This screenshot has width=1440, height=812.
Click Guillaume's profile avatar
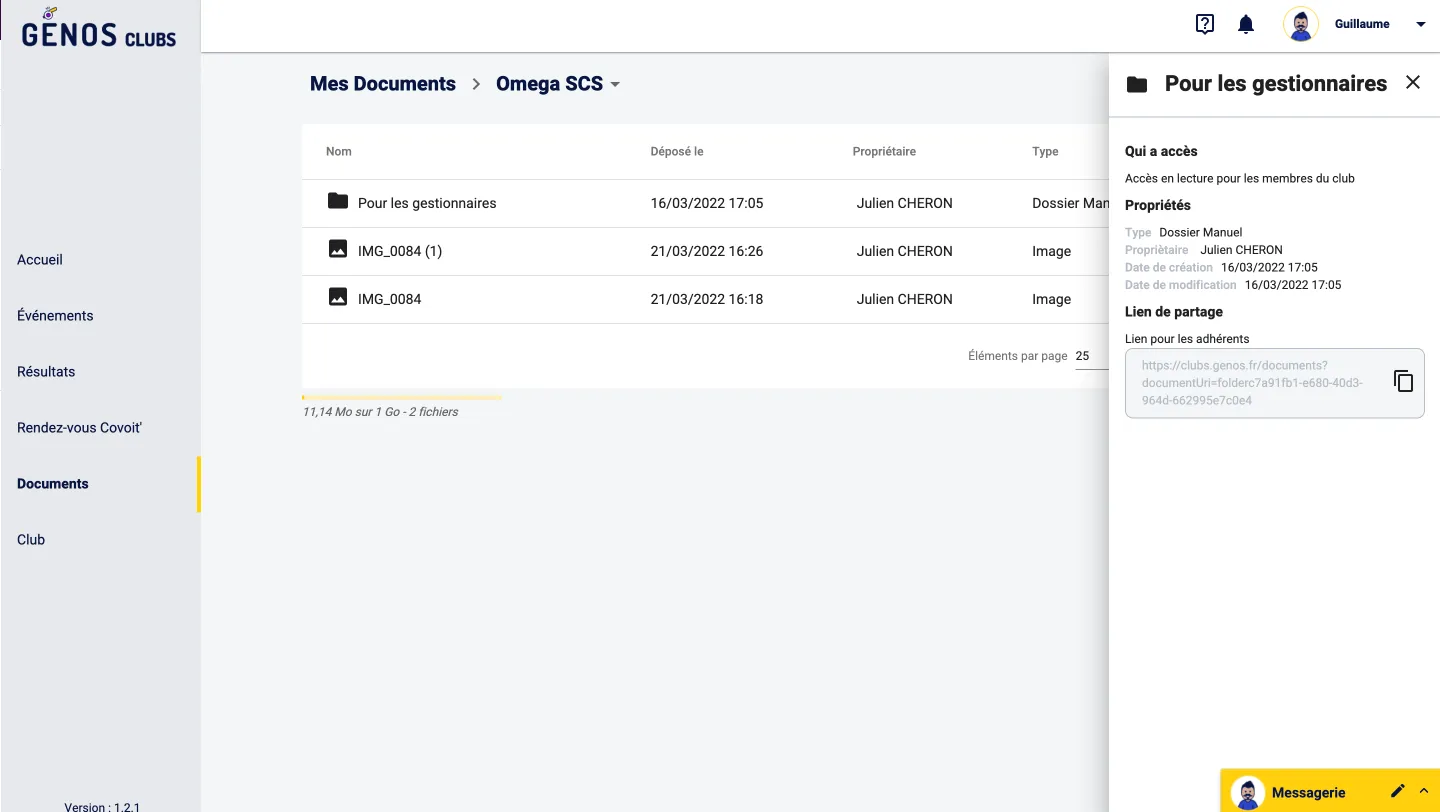tap(1300, 25)
